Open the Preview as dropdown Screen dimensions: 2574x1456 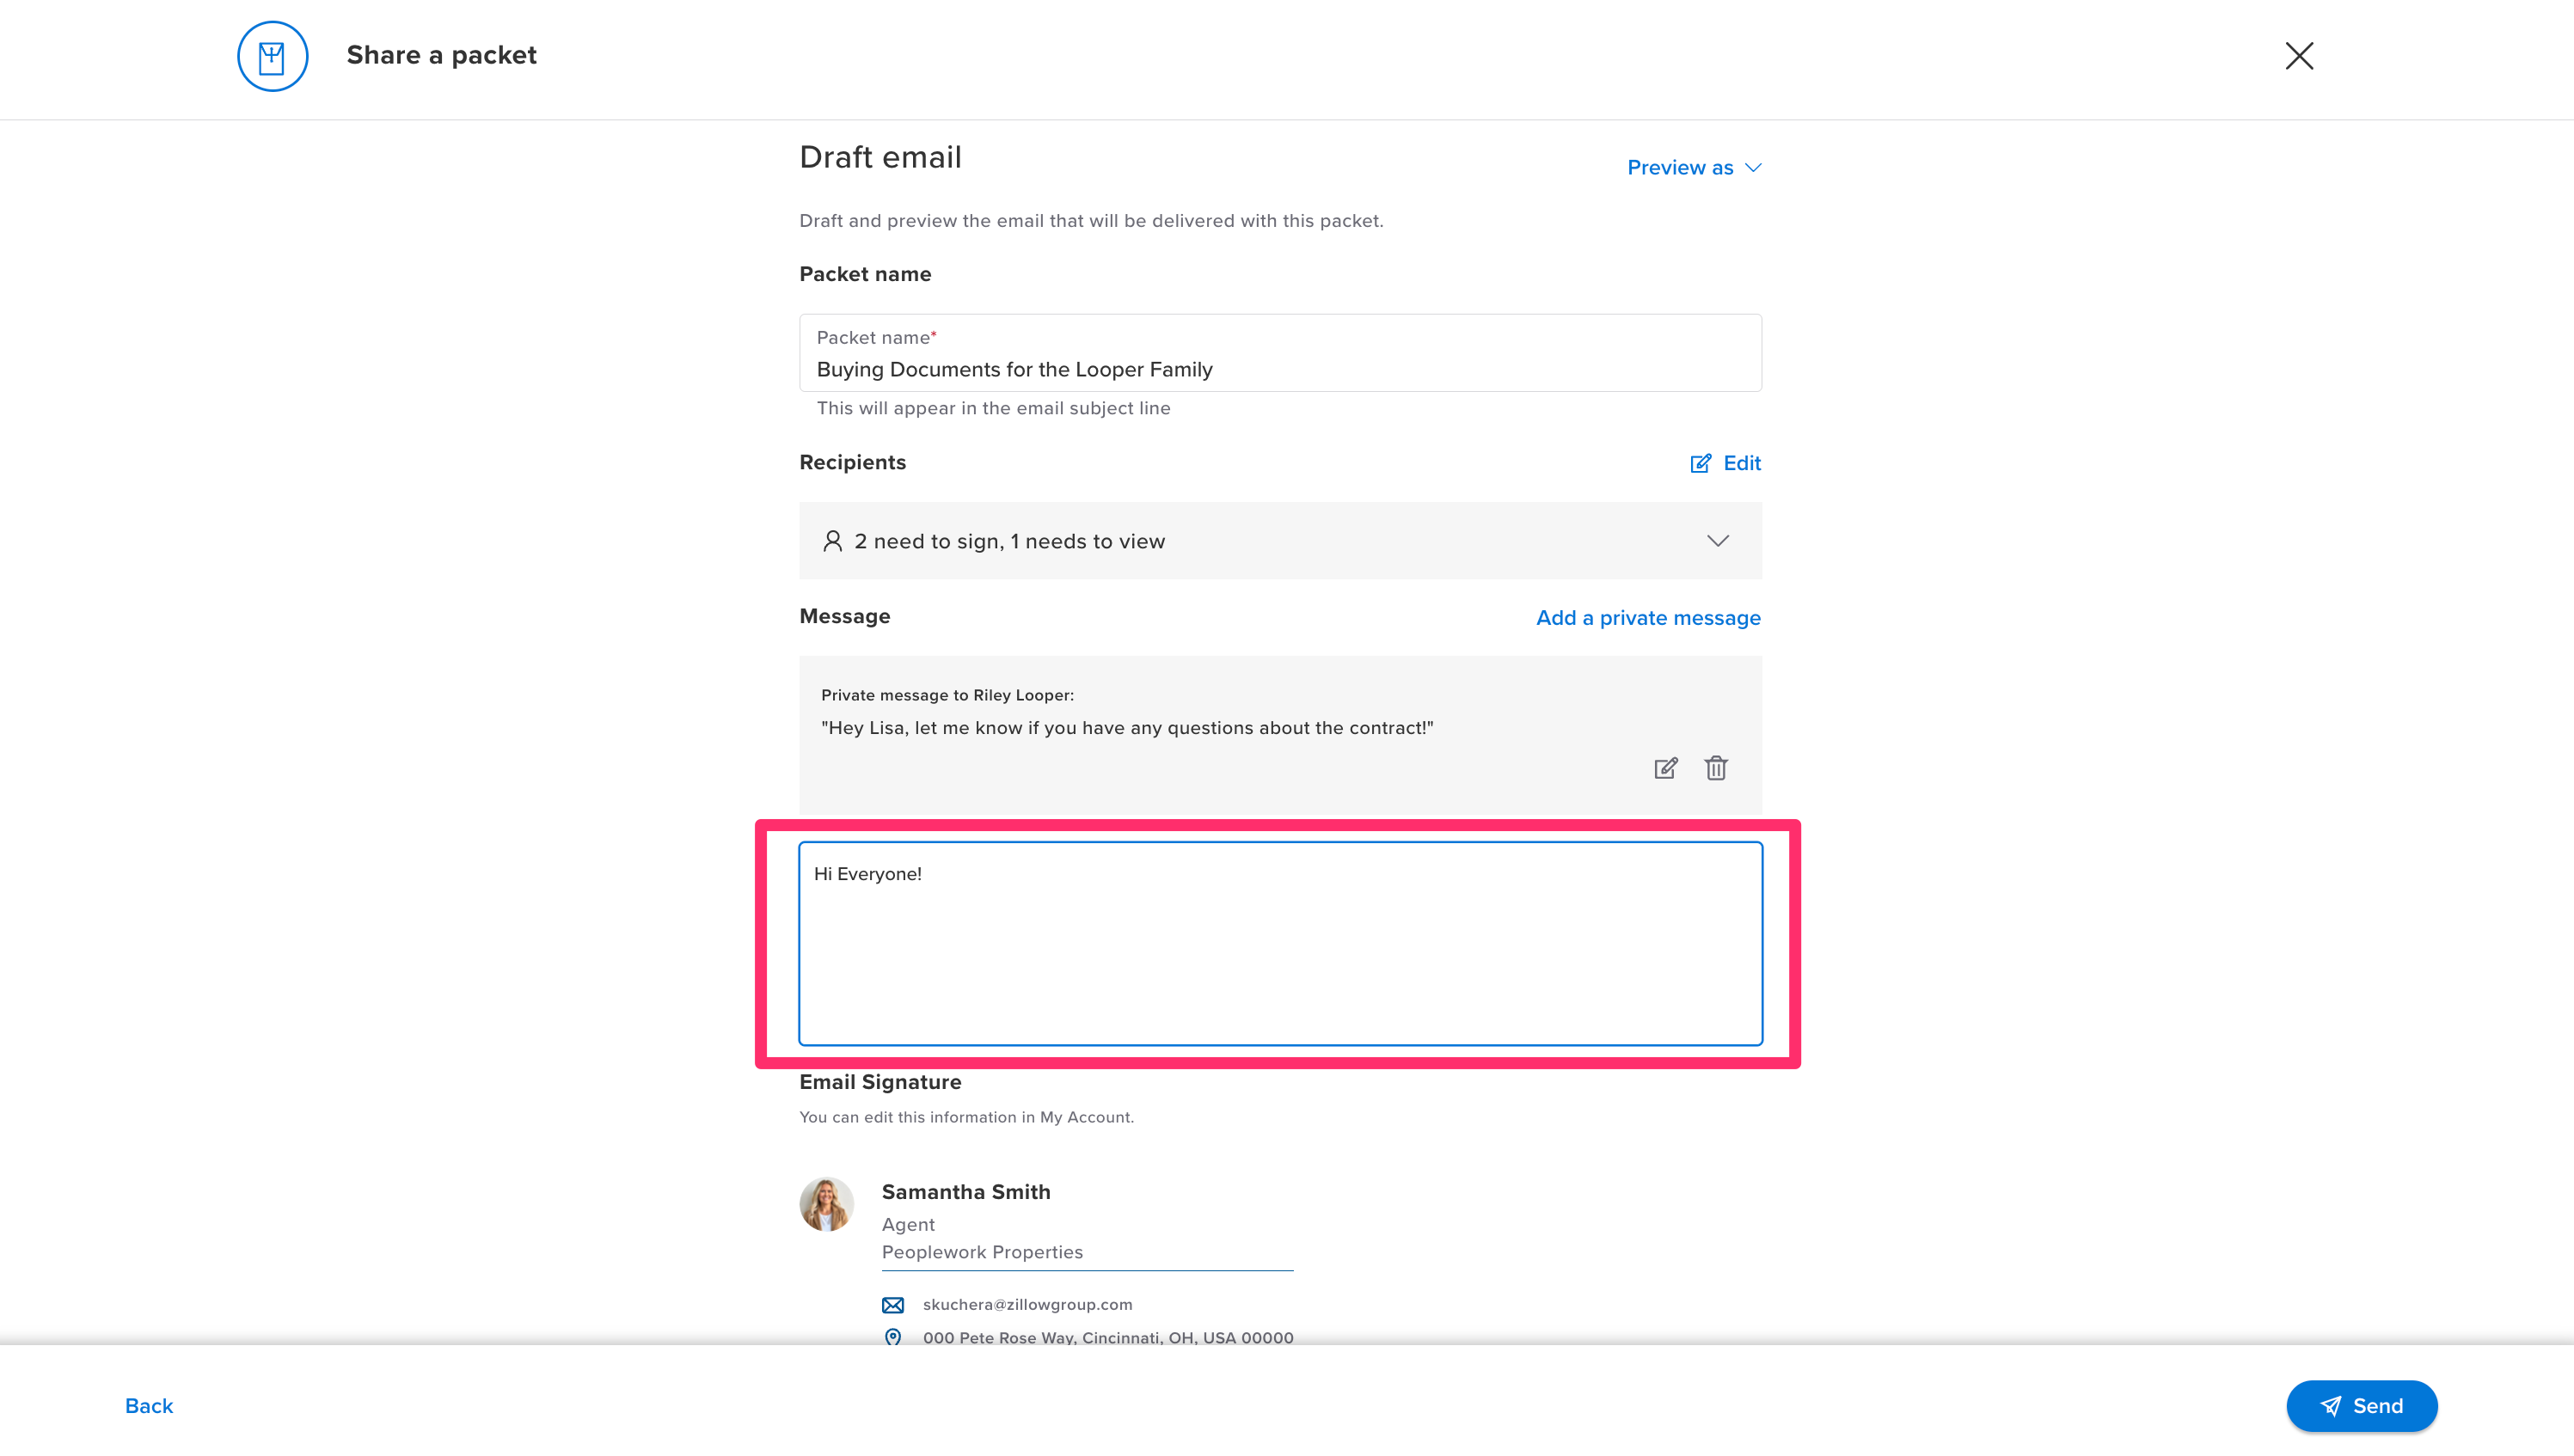coord(1693,167)
